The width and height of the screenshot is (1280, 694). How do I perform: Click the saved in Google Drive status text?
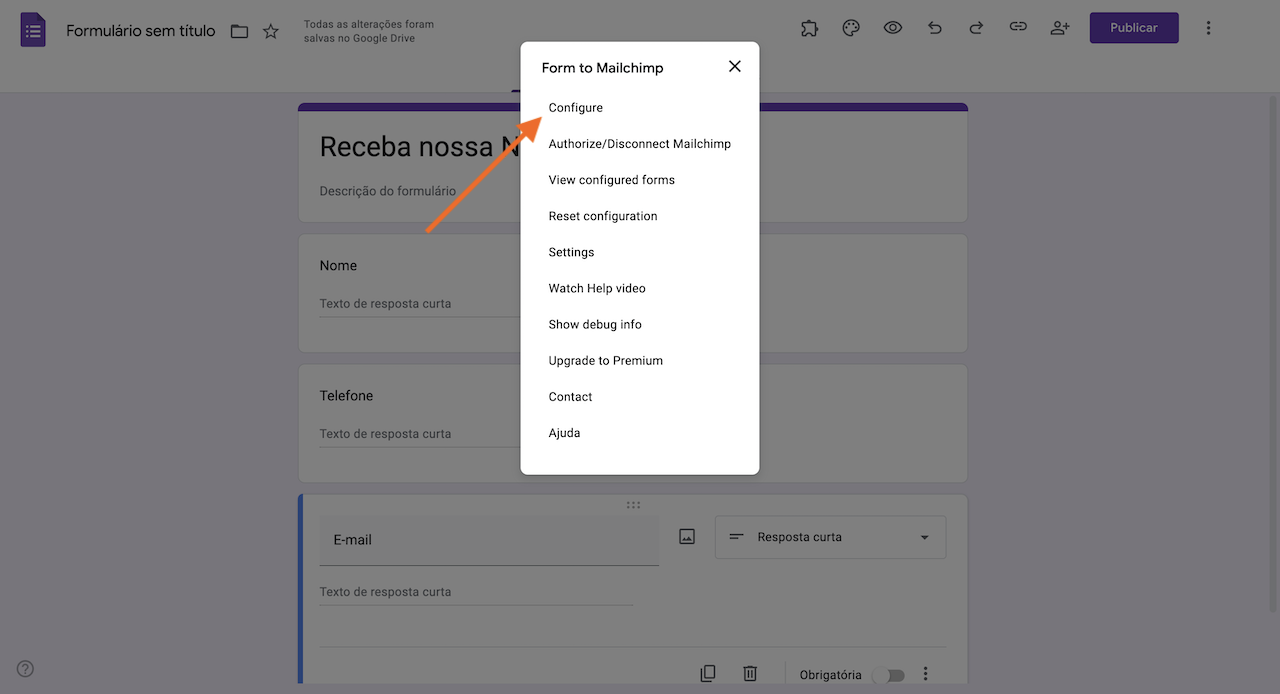(370, 31)
